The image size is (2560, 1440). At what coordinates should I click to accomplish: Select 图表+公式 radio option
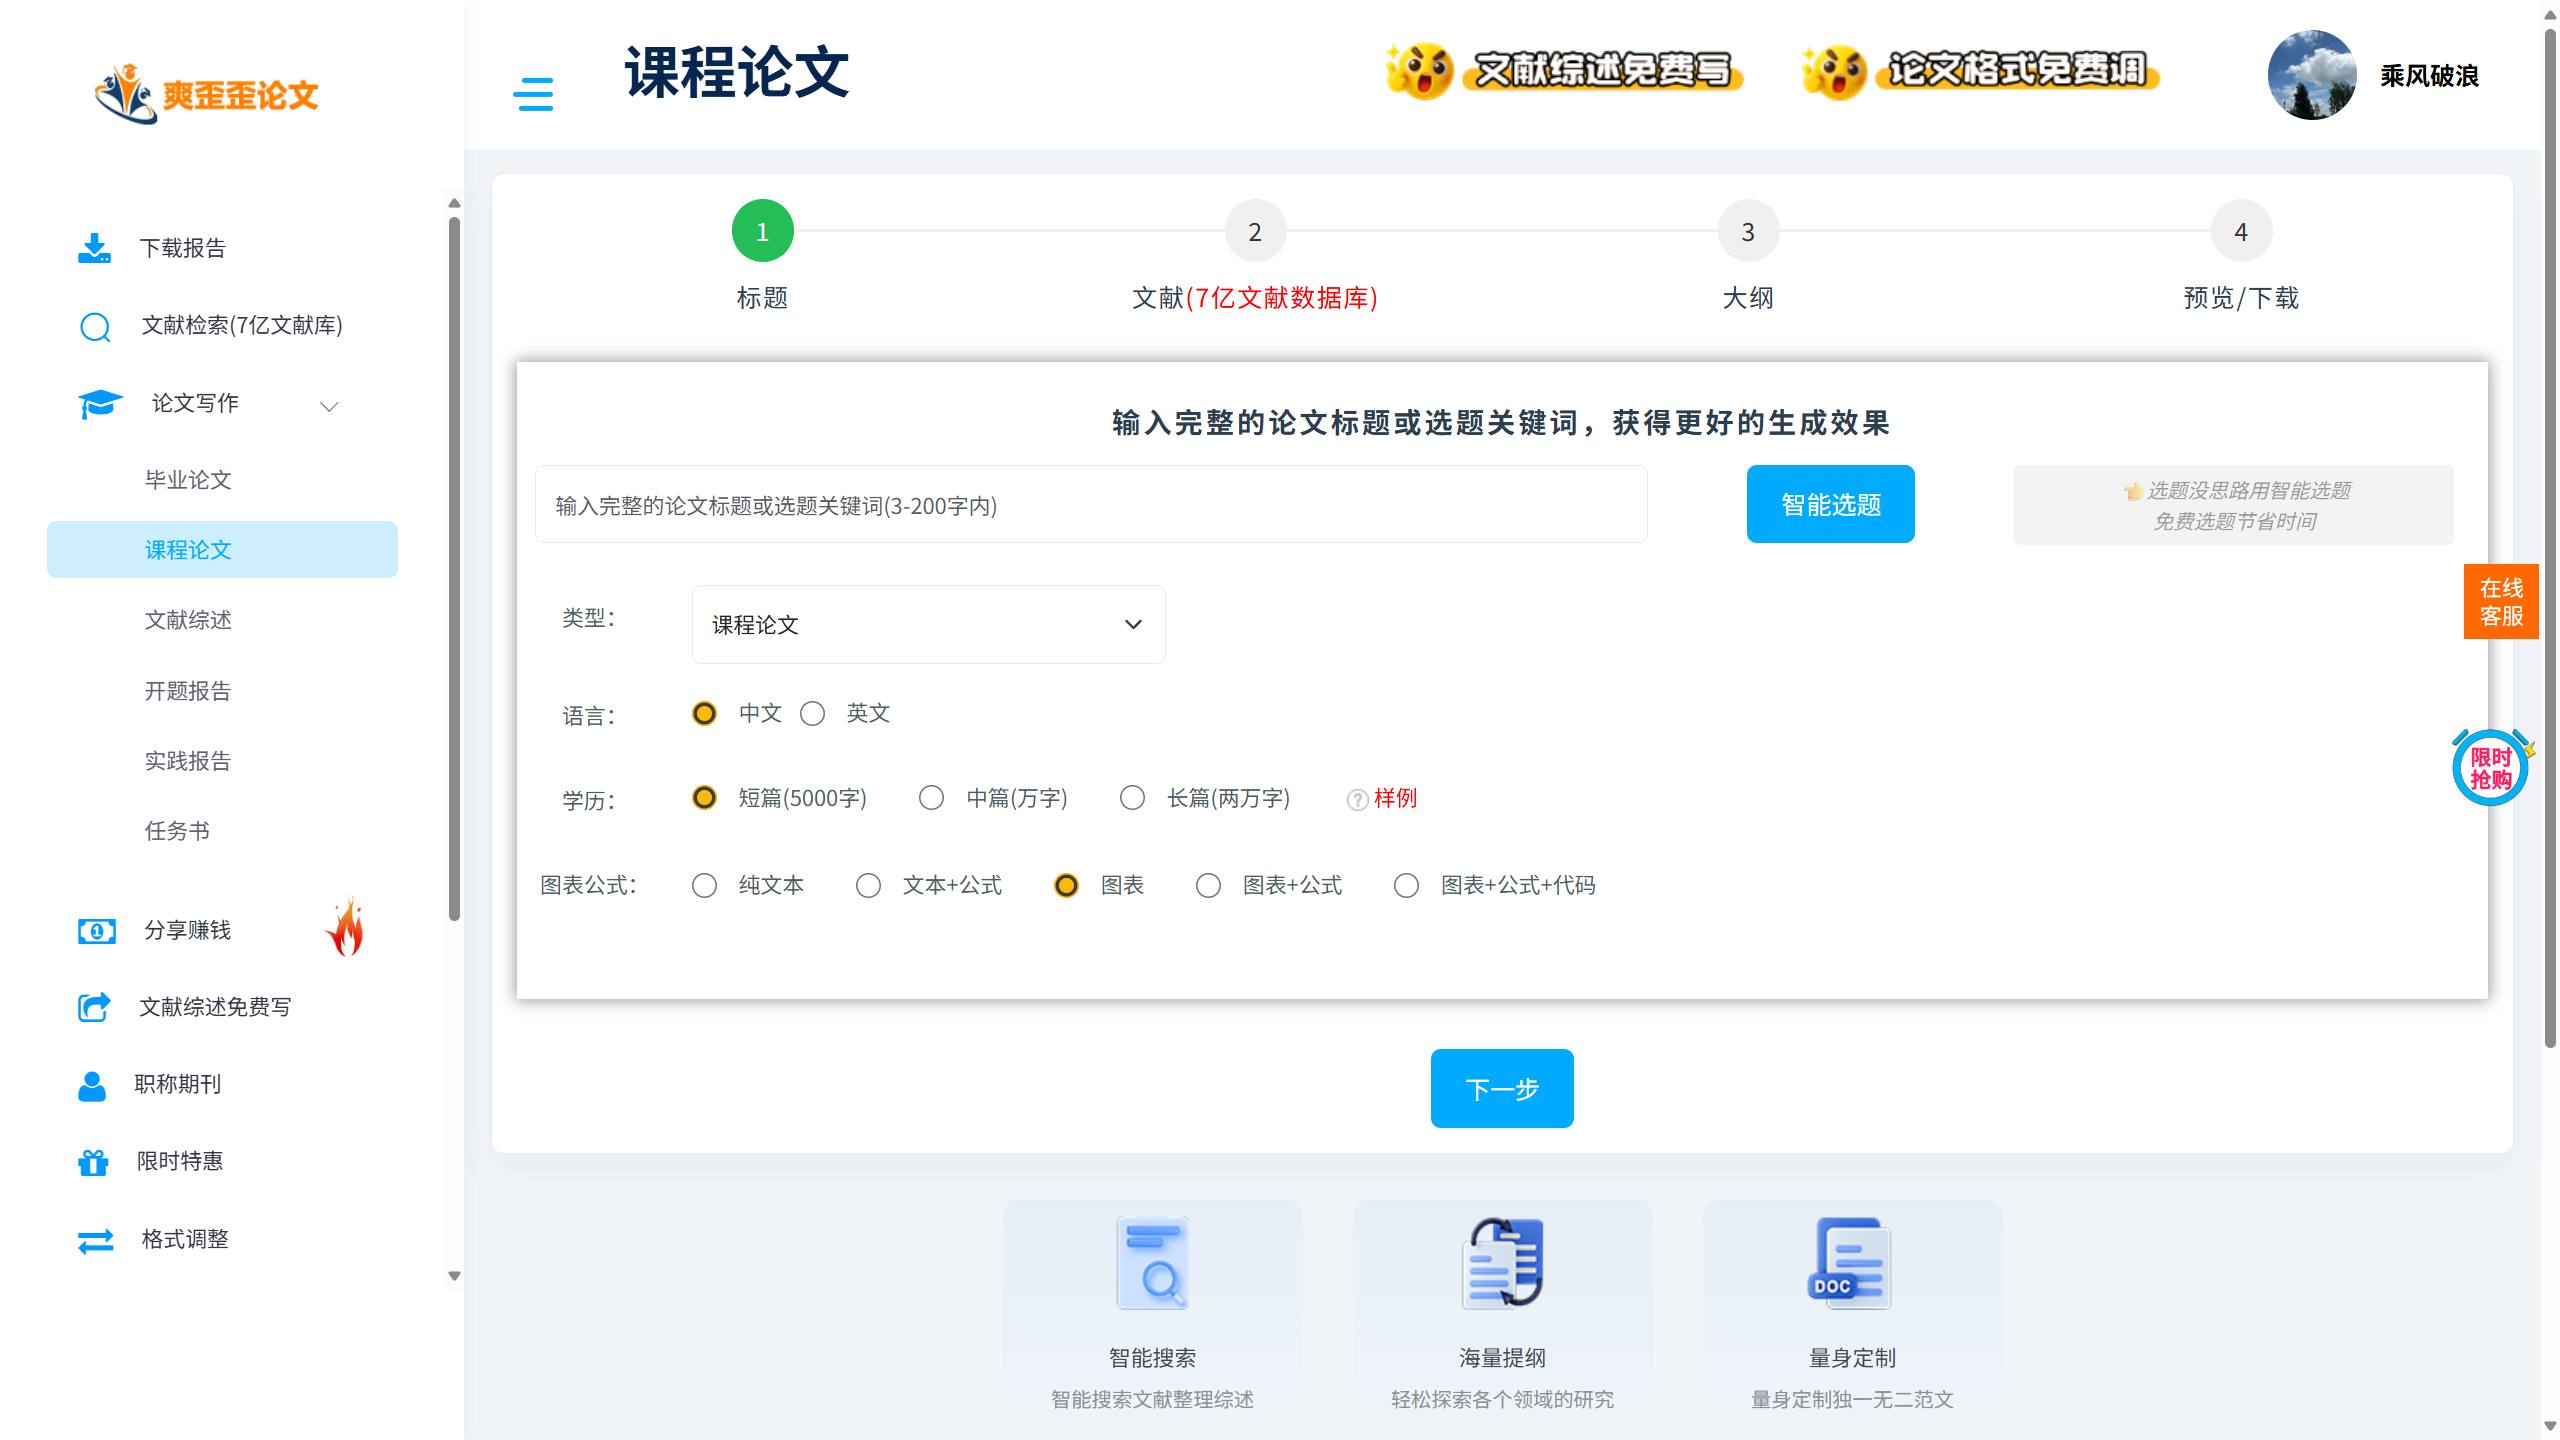1208,886
